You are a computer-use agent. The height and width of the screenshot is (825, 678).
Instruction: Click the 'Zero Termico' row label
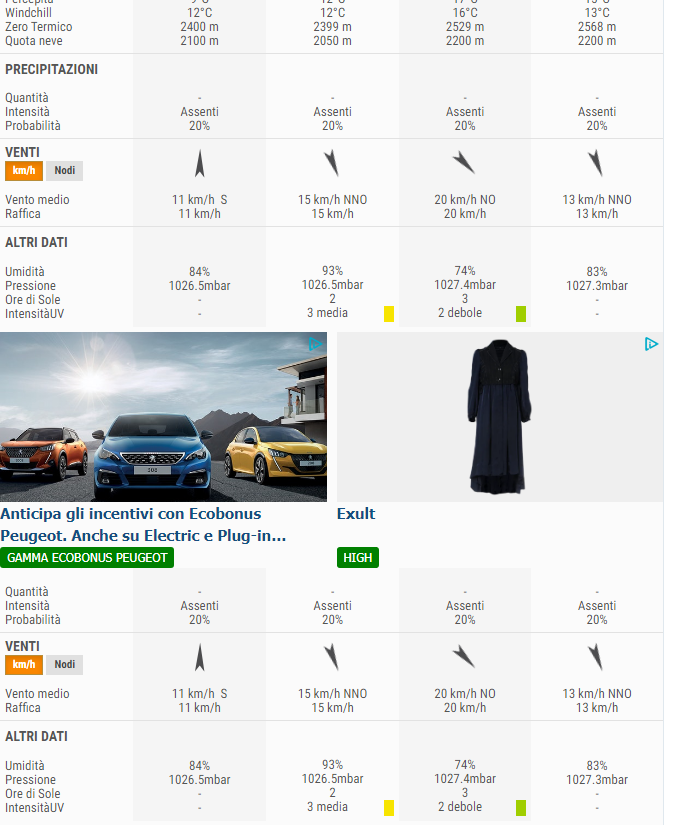click(39, 27)
